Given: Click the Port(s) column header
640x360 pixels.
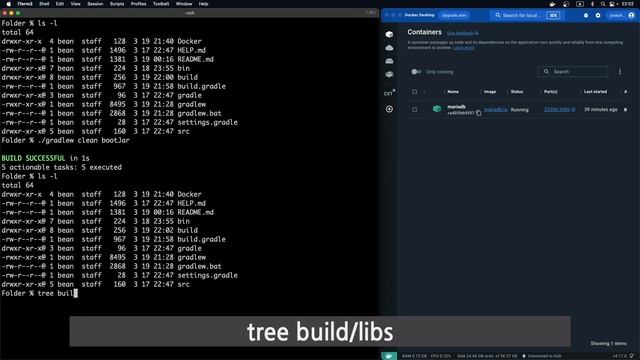Looking at the screenshot, I should [551, 92].
